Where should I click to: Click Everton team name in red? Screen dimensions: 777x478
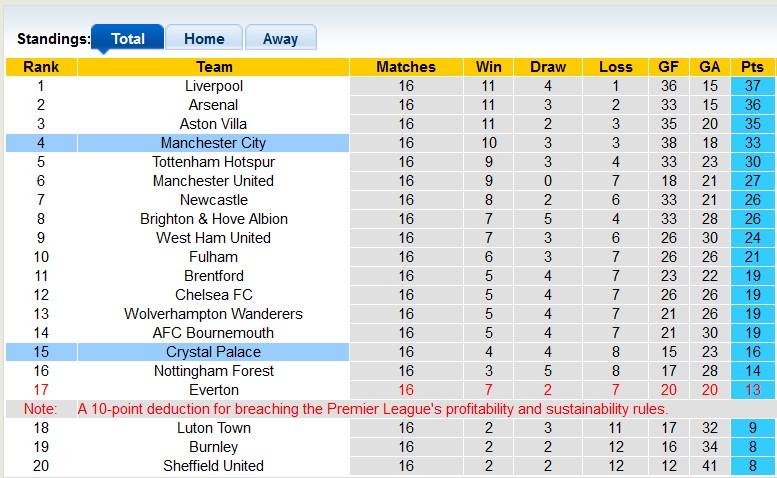coord(213,390)
